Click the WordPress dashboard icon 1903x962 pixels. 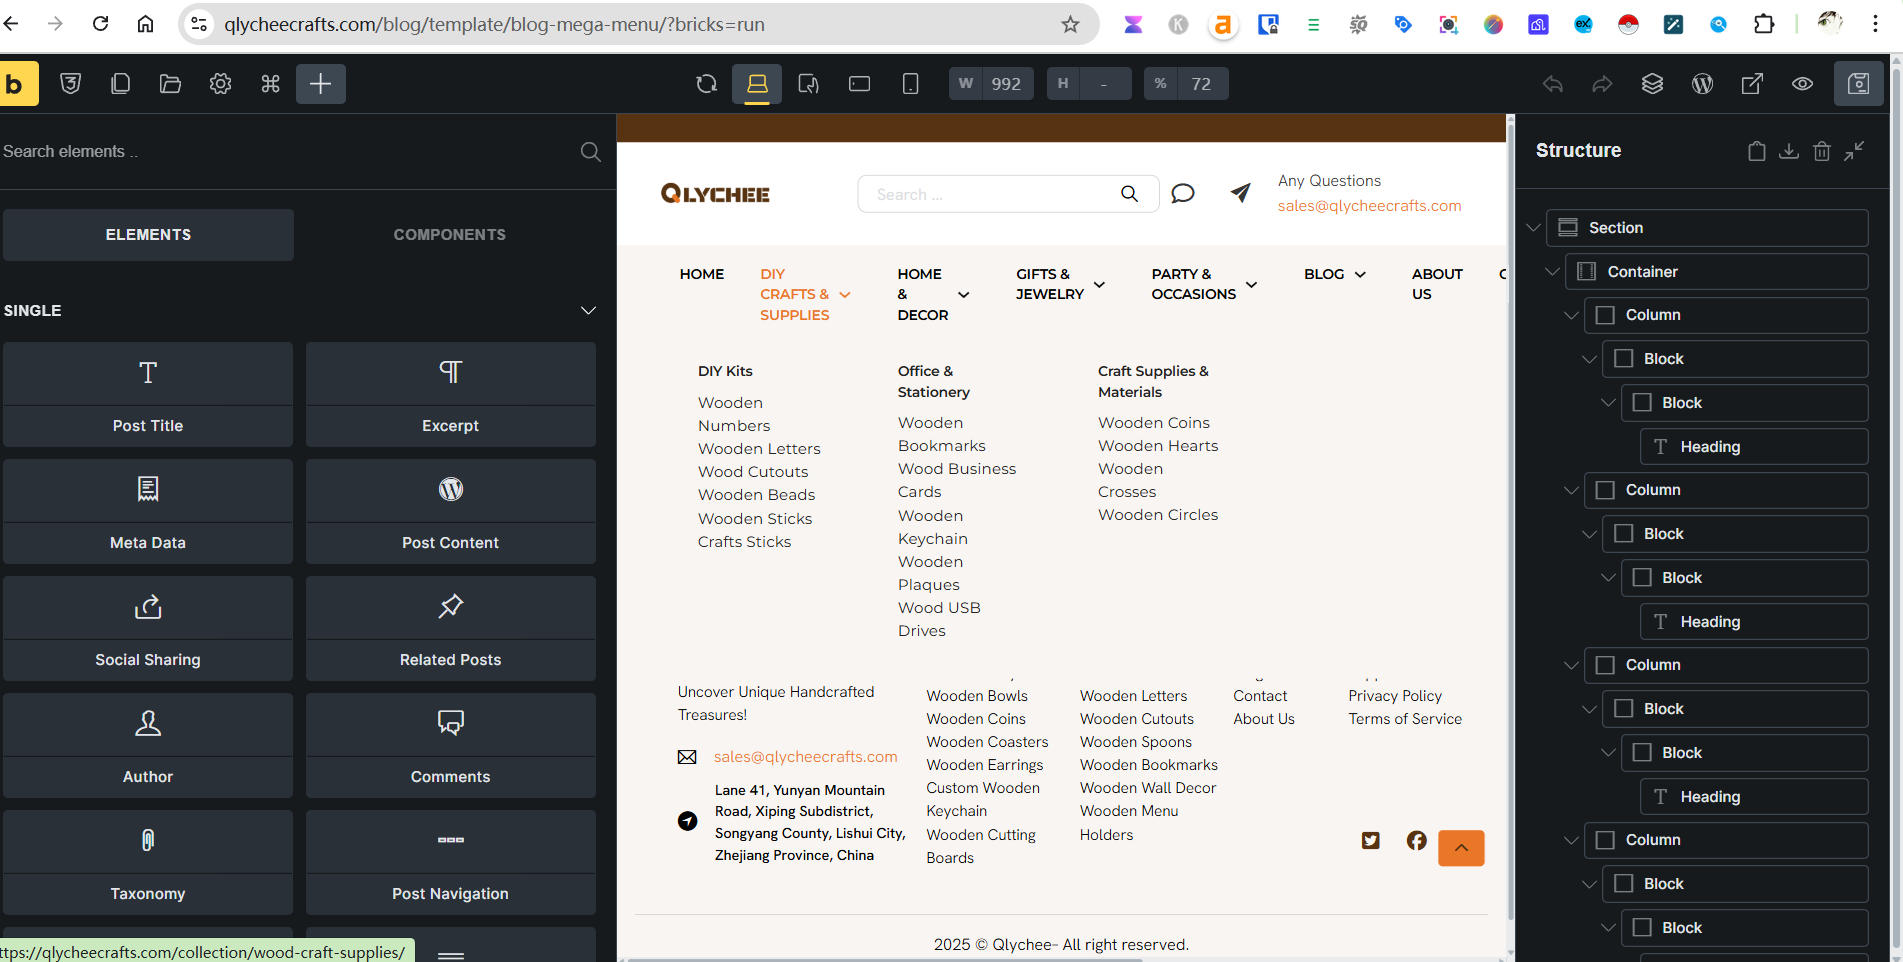point(1702,84)
